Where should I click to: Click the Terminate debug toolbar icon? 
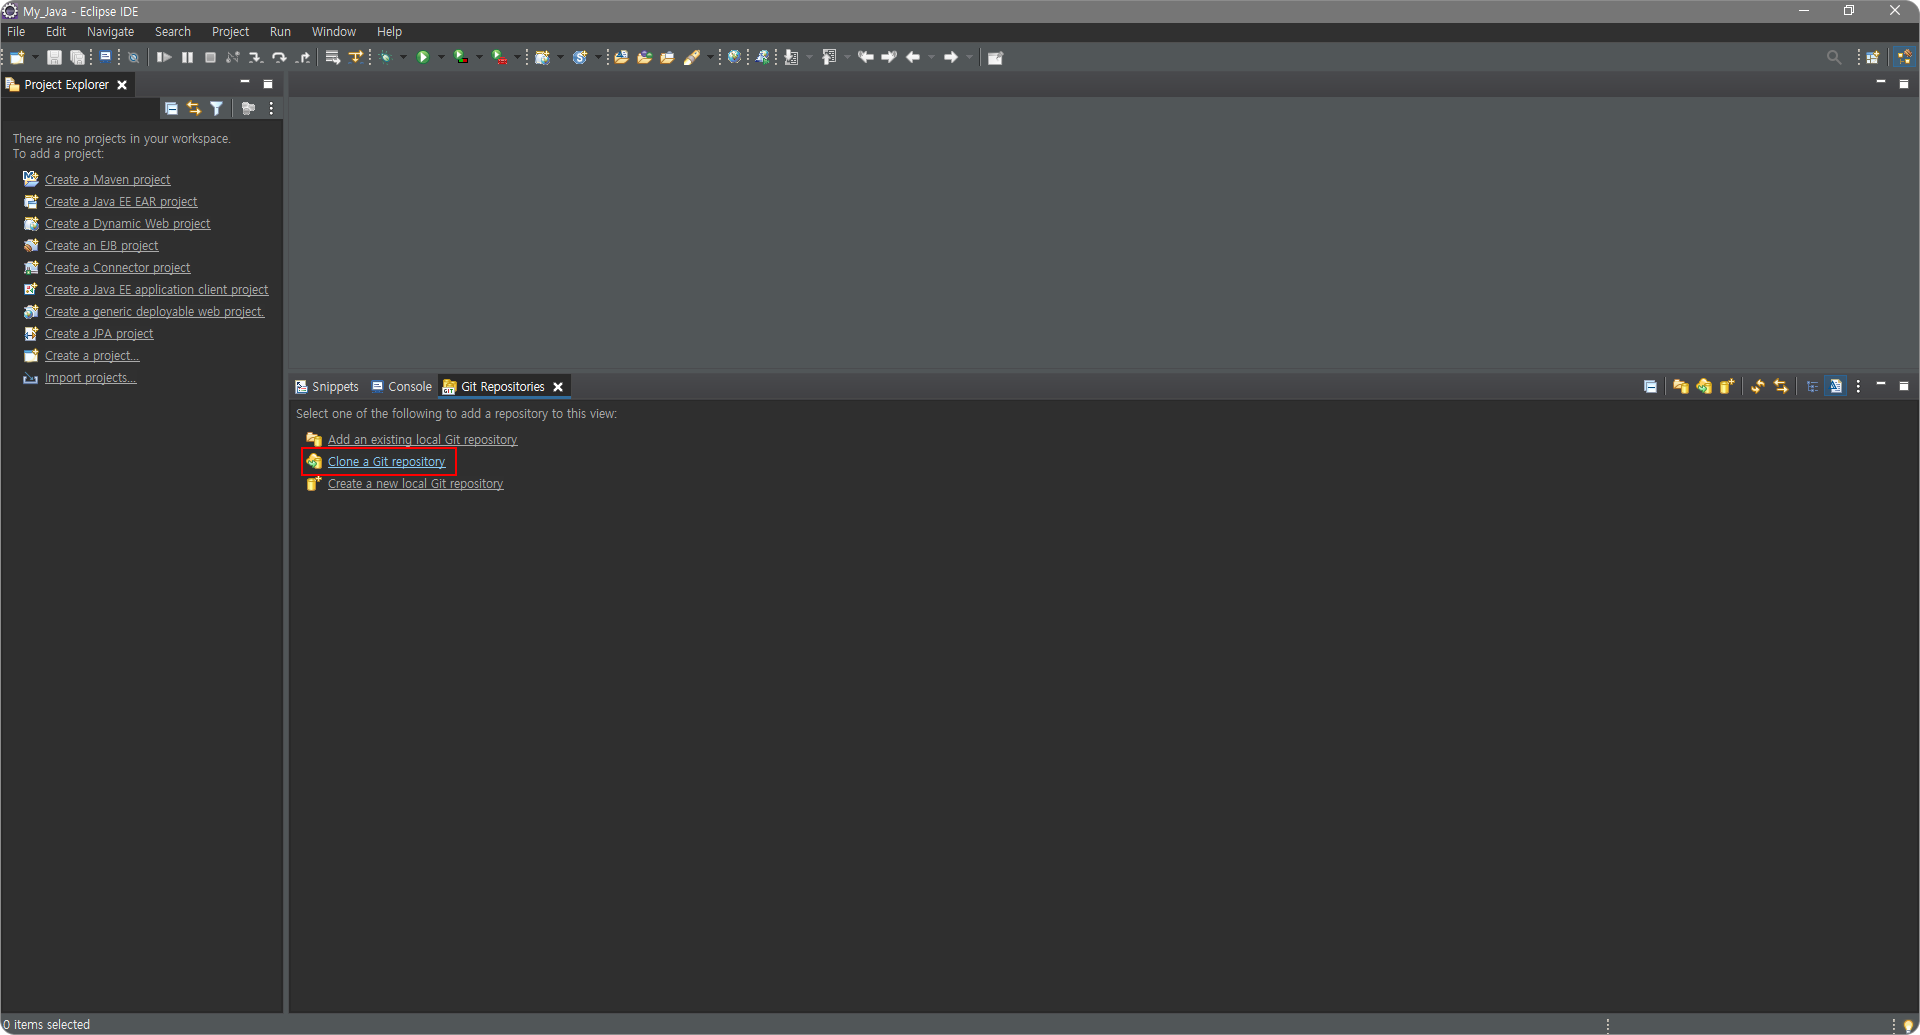coord(210,57)
